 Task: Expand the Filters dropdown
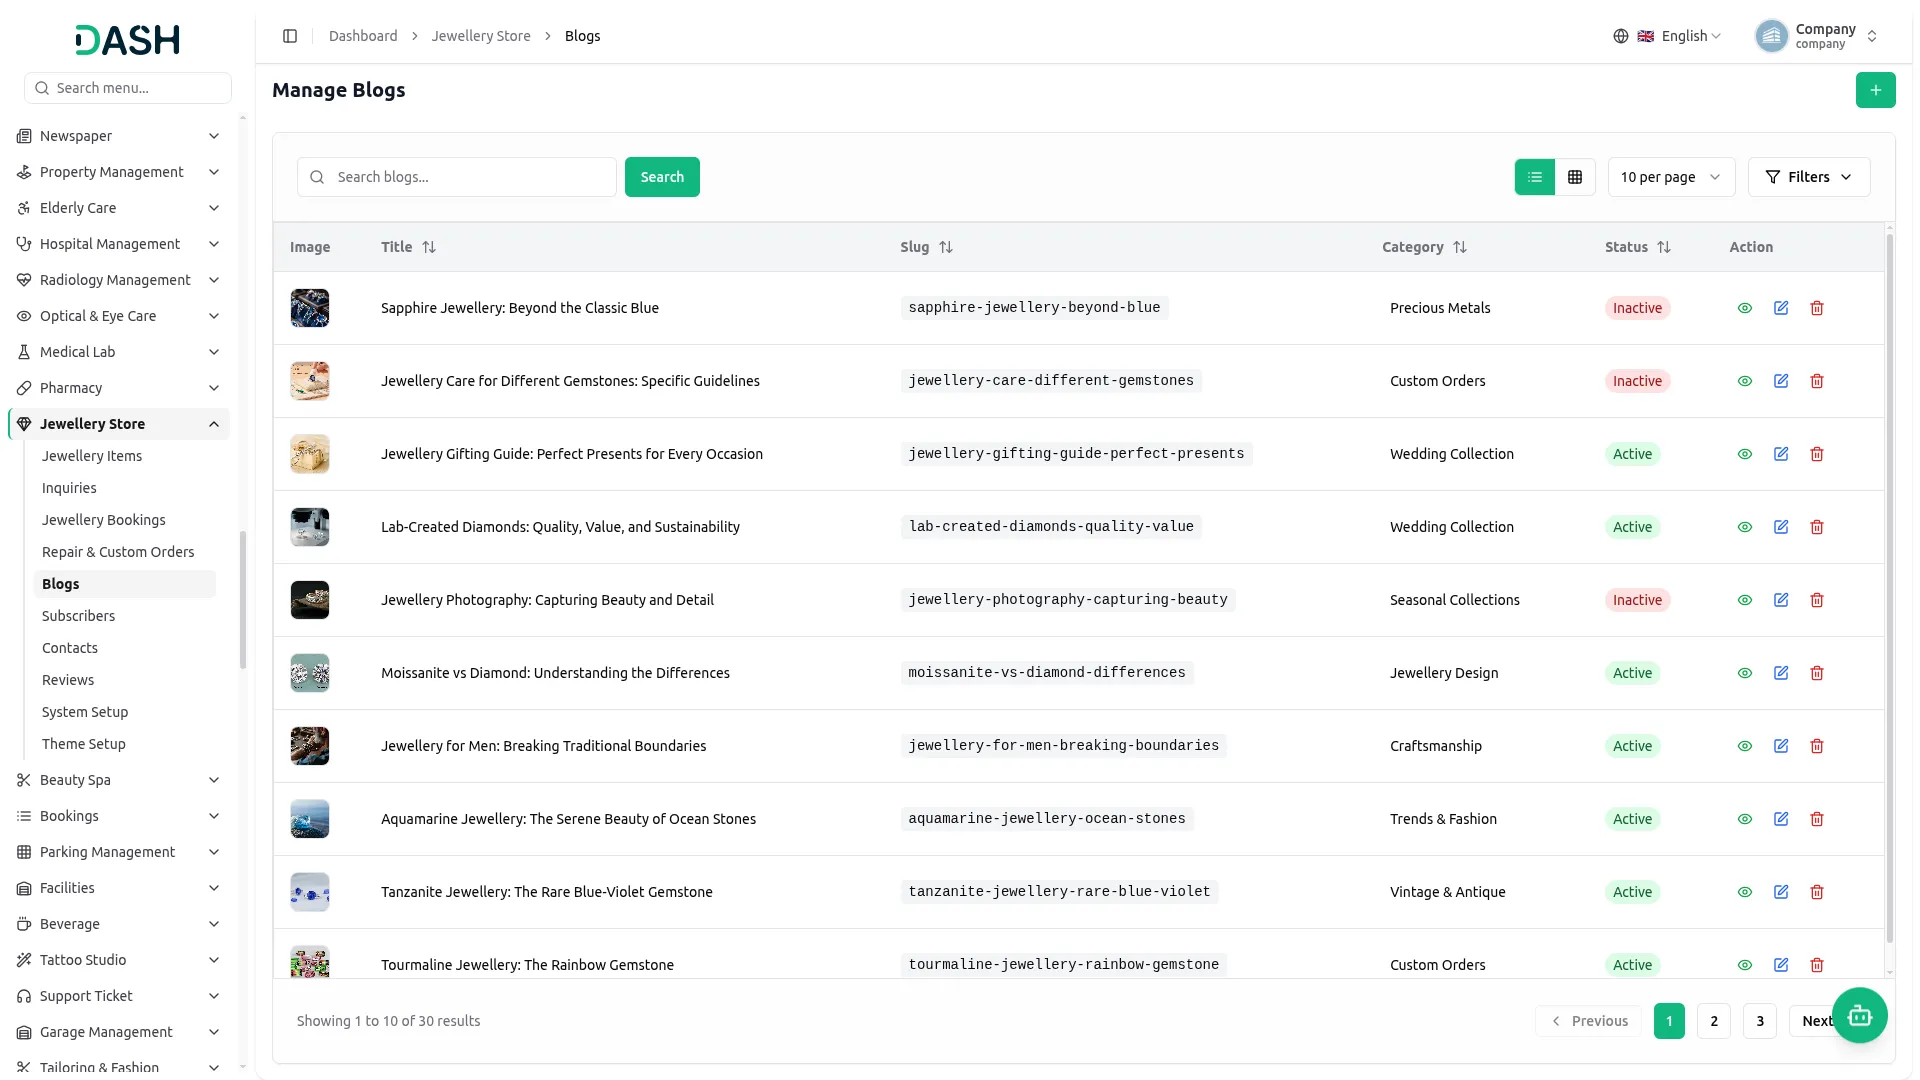coord(1809,177)
